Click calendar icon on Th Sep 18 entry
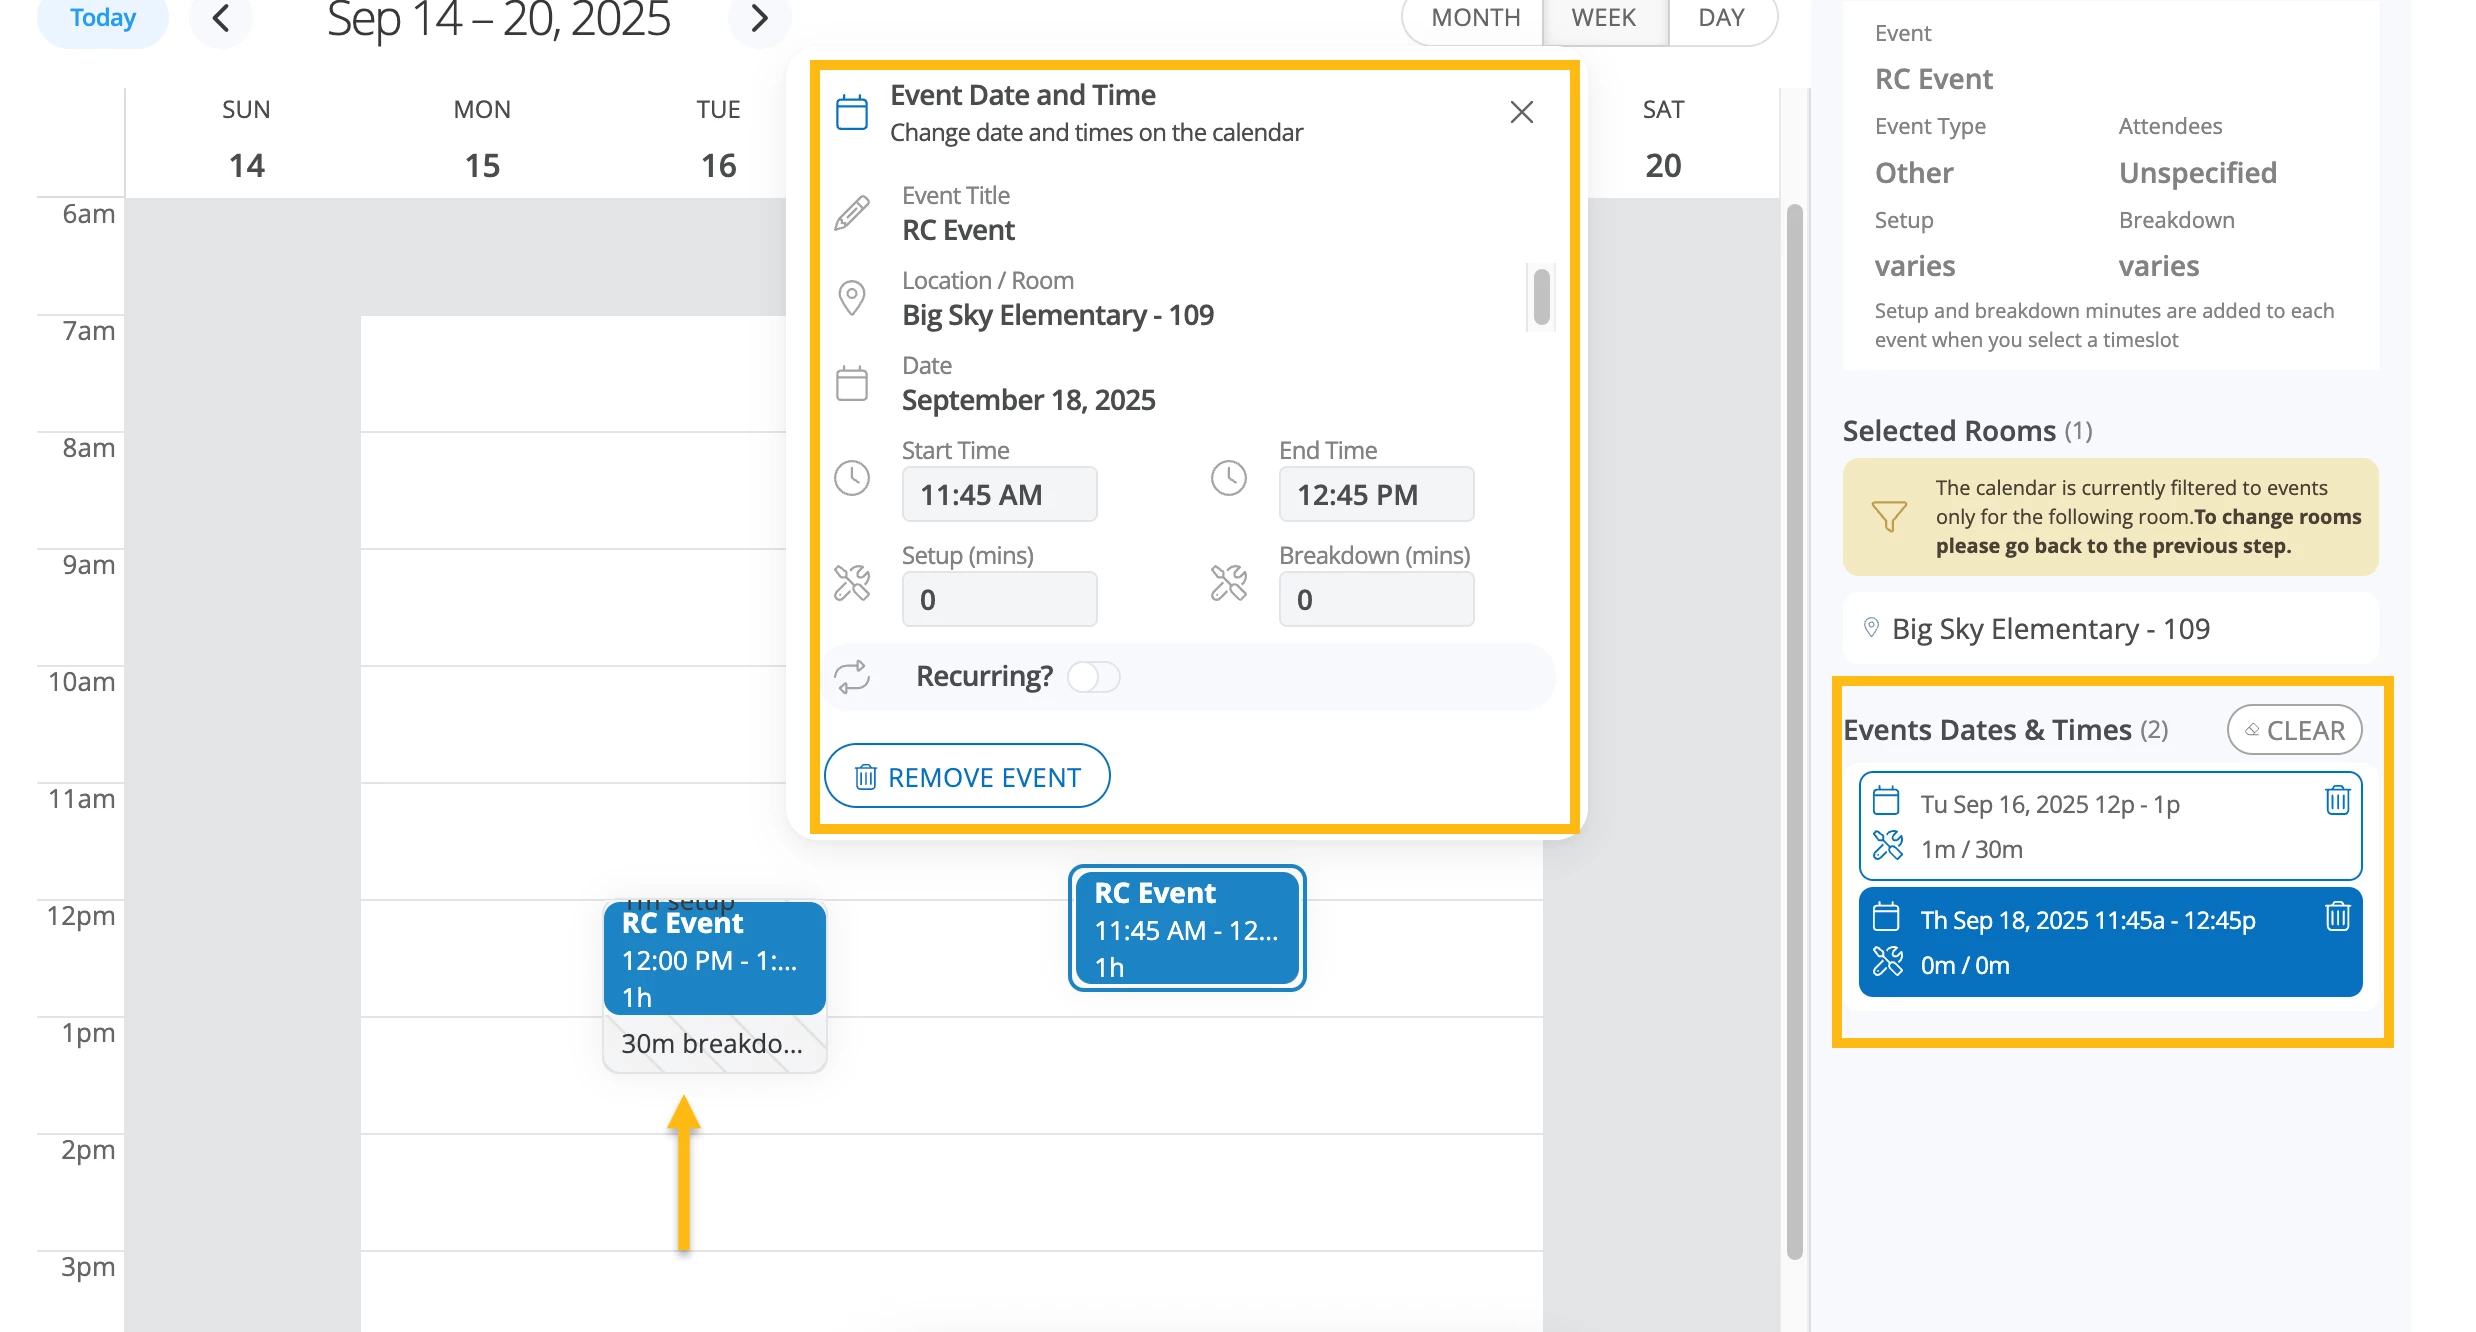The width and height of the screenshot is (2476, 1332). coord(1886,917)
